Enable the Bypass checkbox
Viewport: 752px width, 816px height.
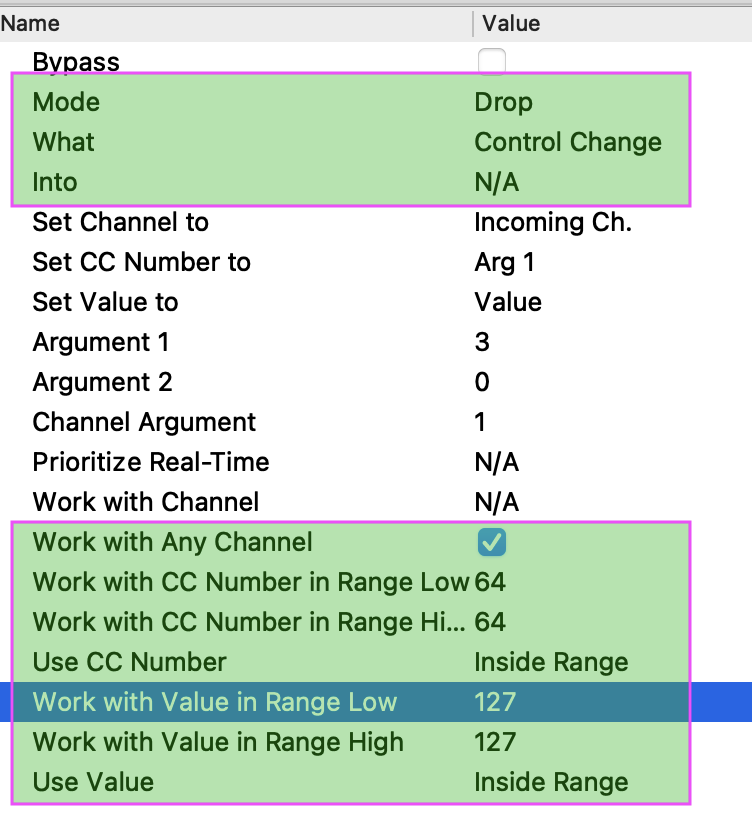[x=491, y=62]
